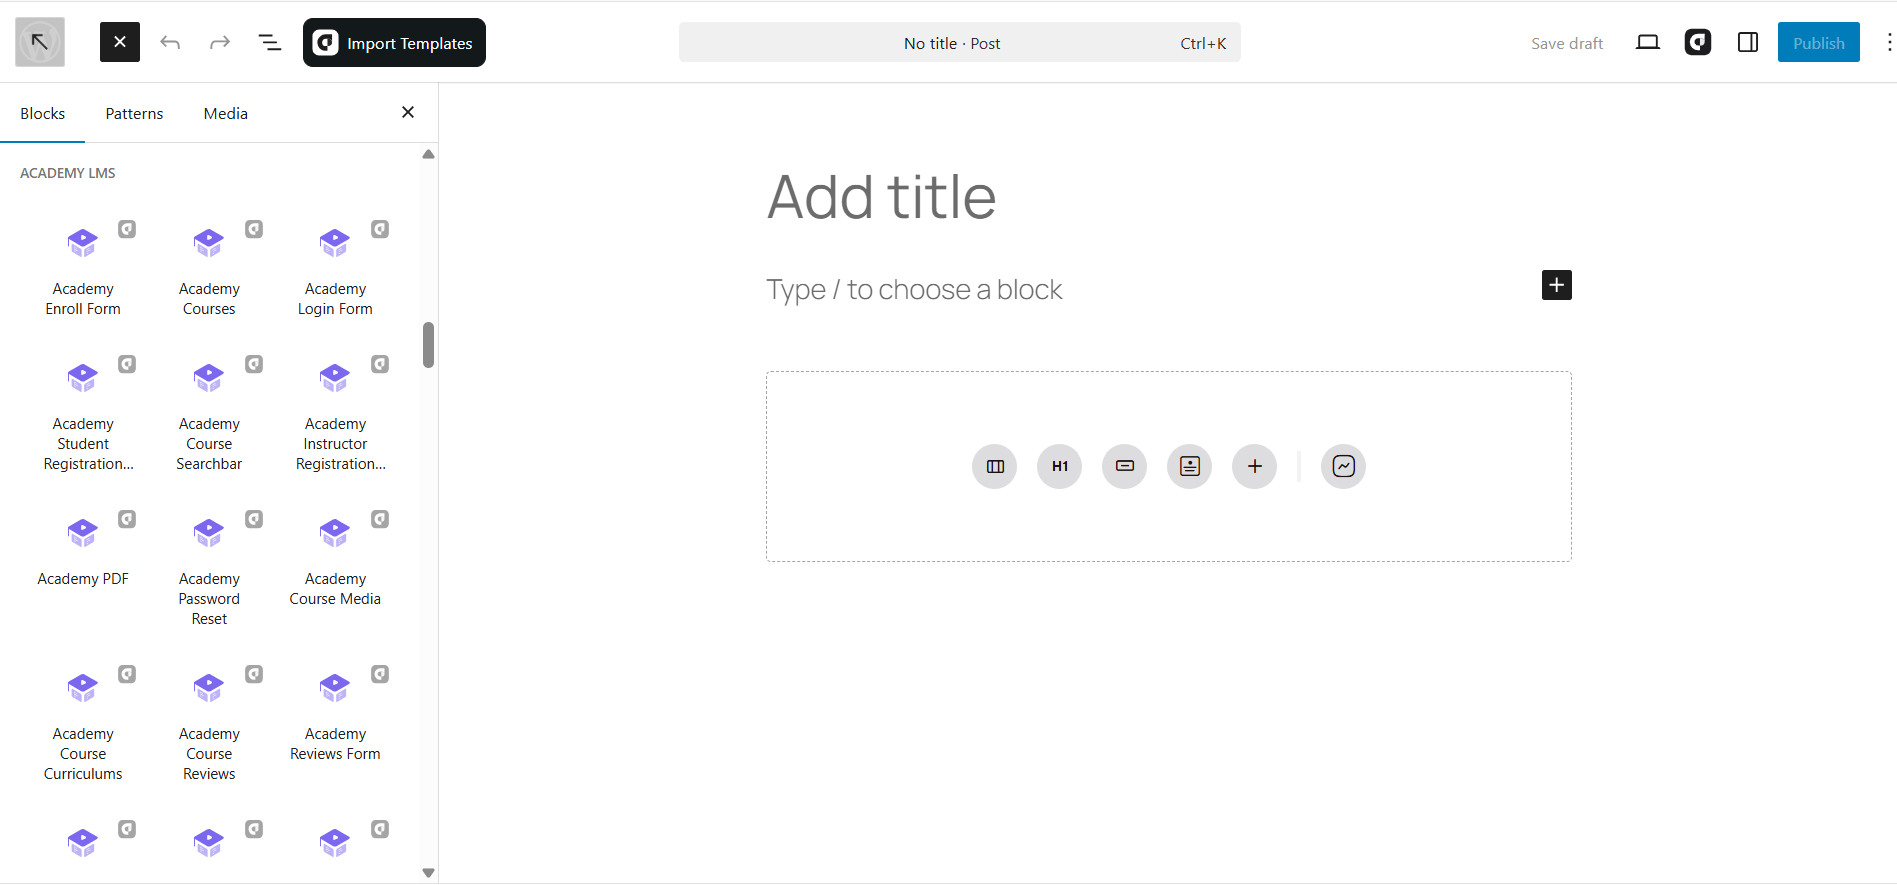Insert the Academy PDF block
Viewport: 1897px width, 885px height.
pyautogui.click(x=83, y=549)
